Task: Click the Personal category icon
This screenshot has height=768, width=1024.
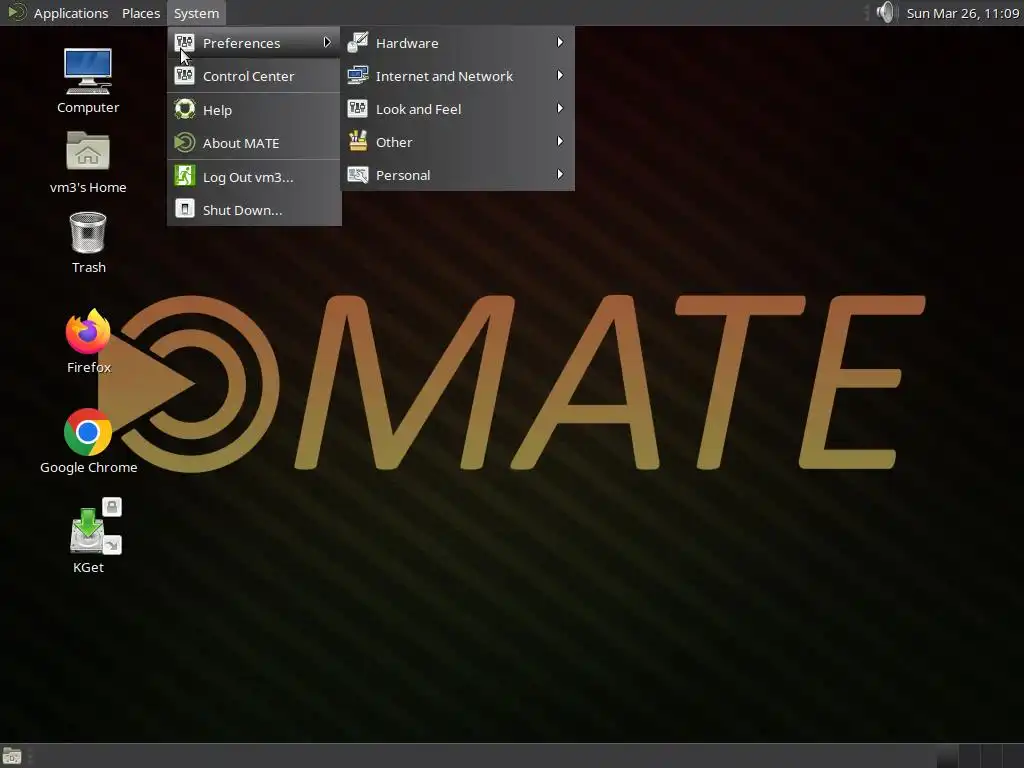Action: 357,174
